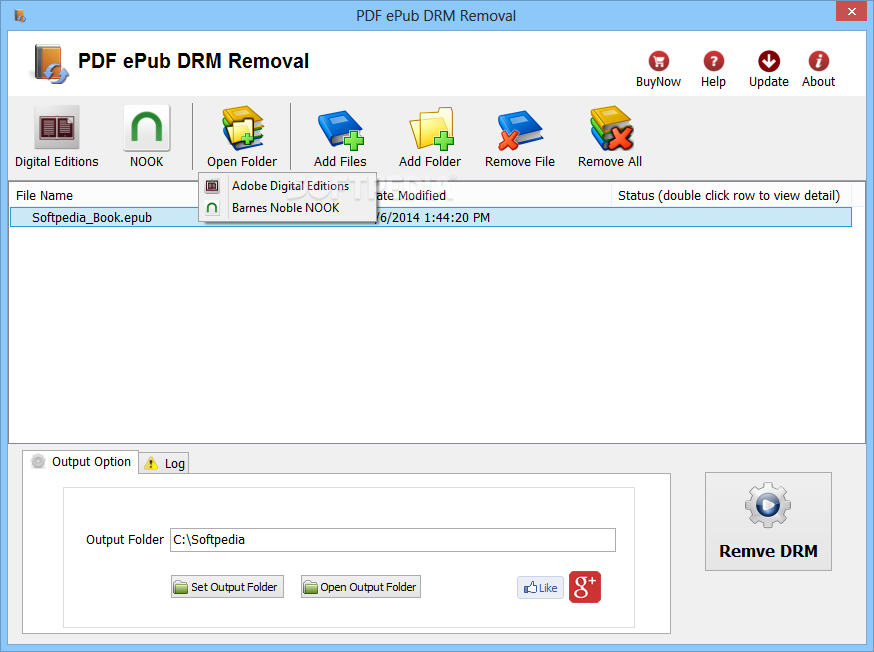Screen dimensions: 874x652
Task: Select the NOOK toolbar icon
Action: point(147,137)
